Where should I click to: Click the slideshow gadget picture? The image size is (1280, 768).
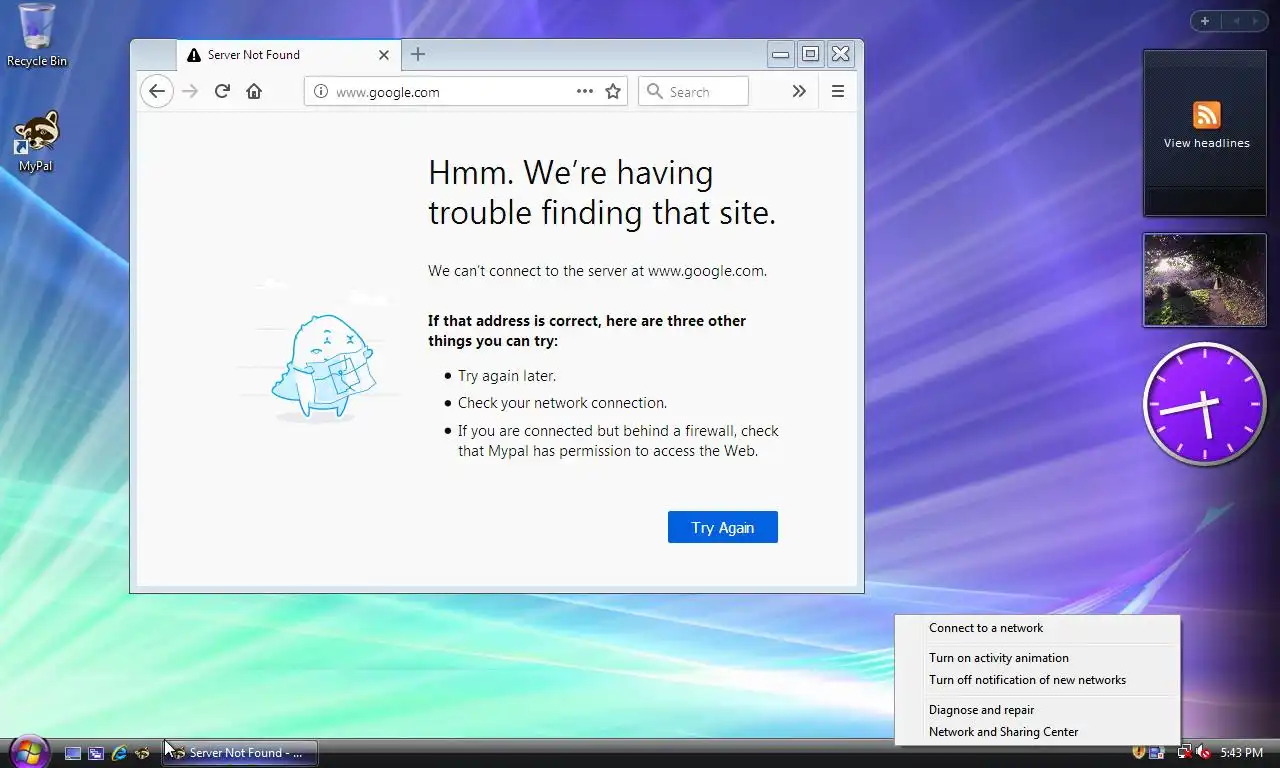point(1205,280)
